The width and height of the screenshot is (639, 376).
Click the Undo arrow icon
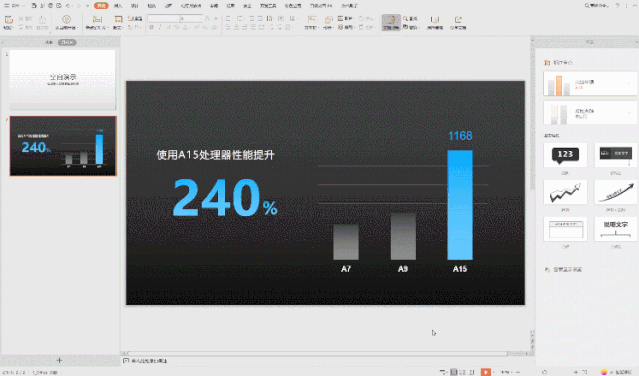(x=68, y=6)
